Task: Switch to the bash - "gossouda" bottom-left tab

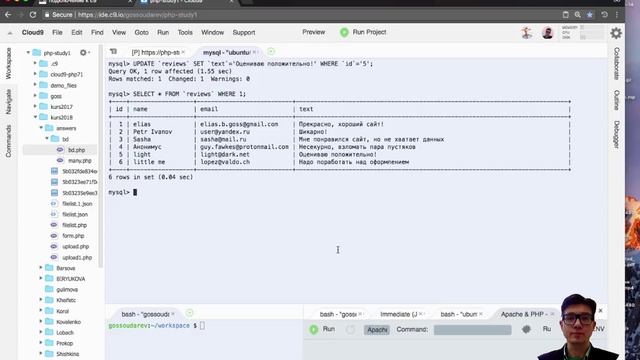Action: (145, 314)
